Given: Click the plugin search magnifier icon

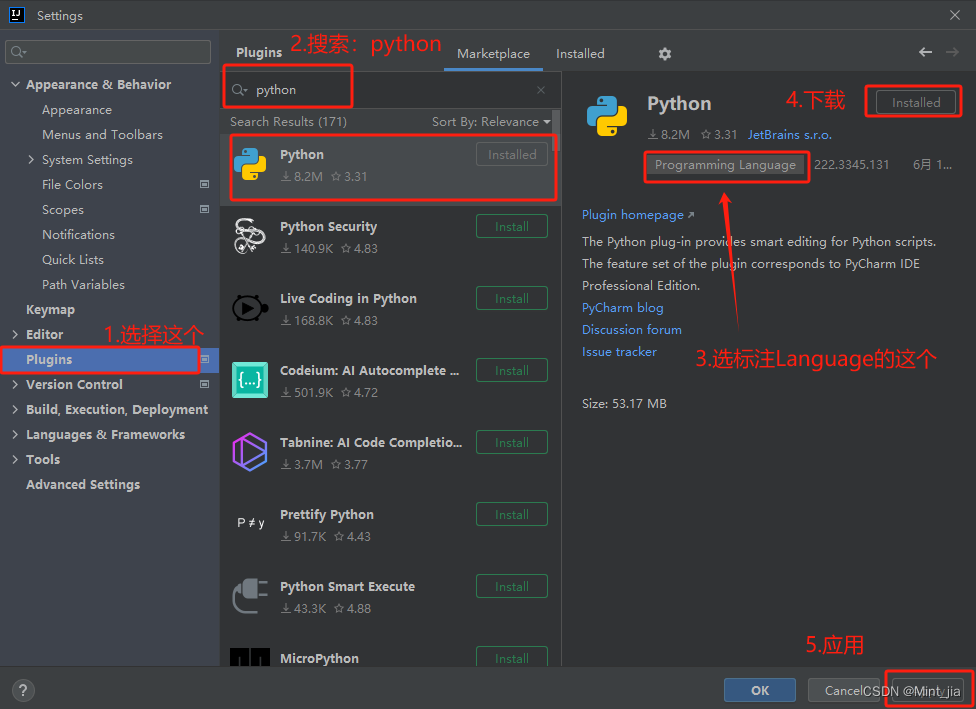Looking at the screenshot, I should point(239,90).
